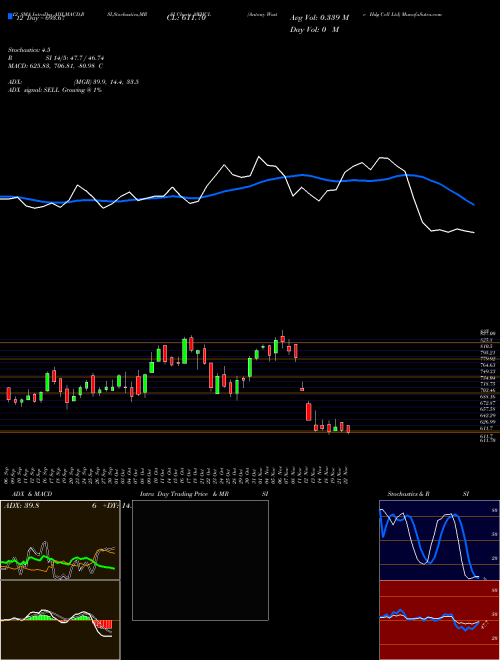This screenshot has height=660, width=500.
Task: Open the ADX indicator chart with green line
Action: (x=60, y=540)
